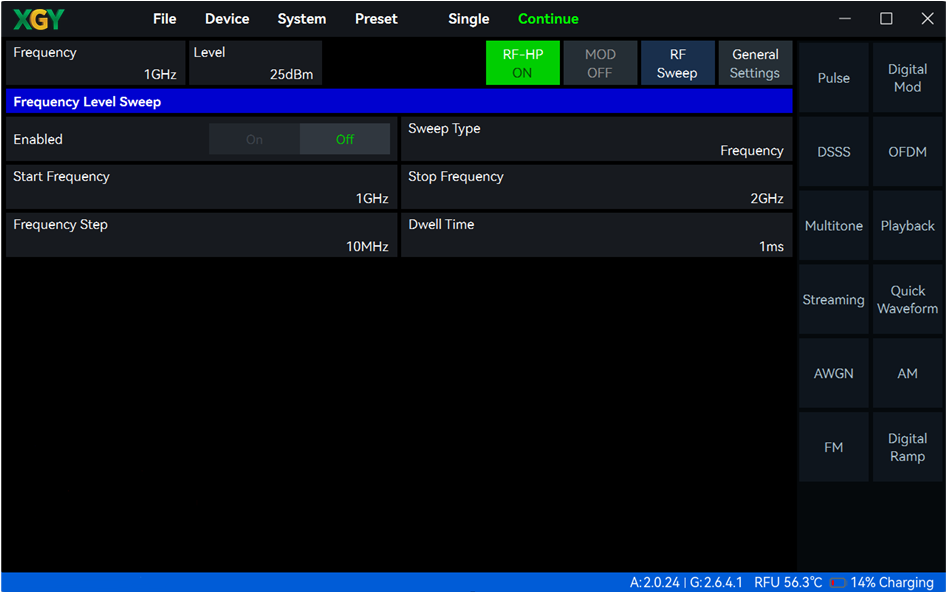Click the battery charging icon
This screenshot has height=593, width=947.
coord(838,583)
